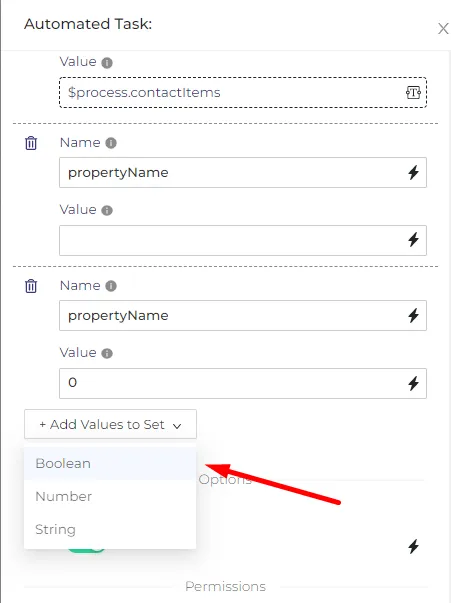
Task: Close the Automated Task panel
Action: [x=443, y=28]
